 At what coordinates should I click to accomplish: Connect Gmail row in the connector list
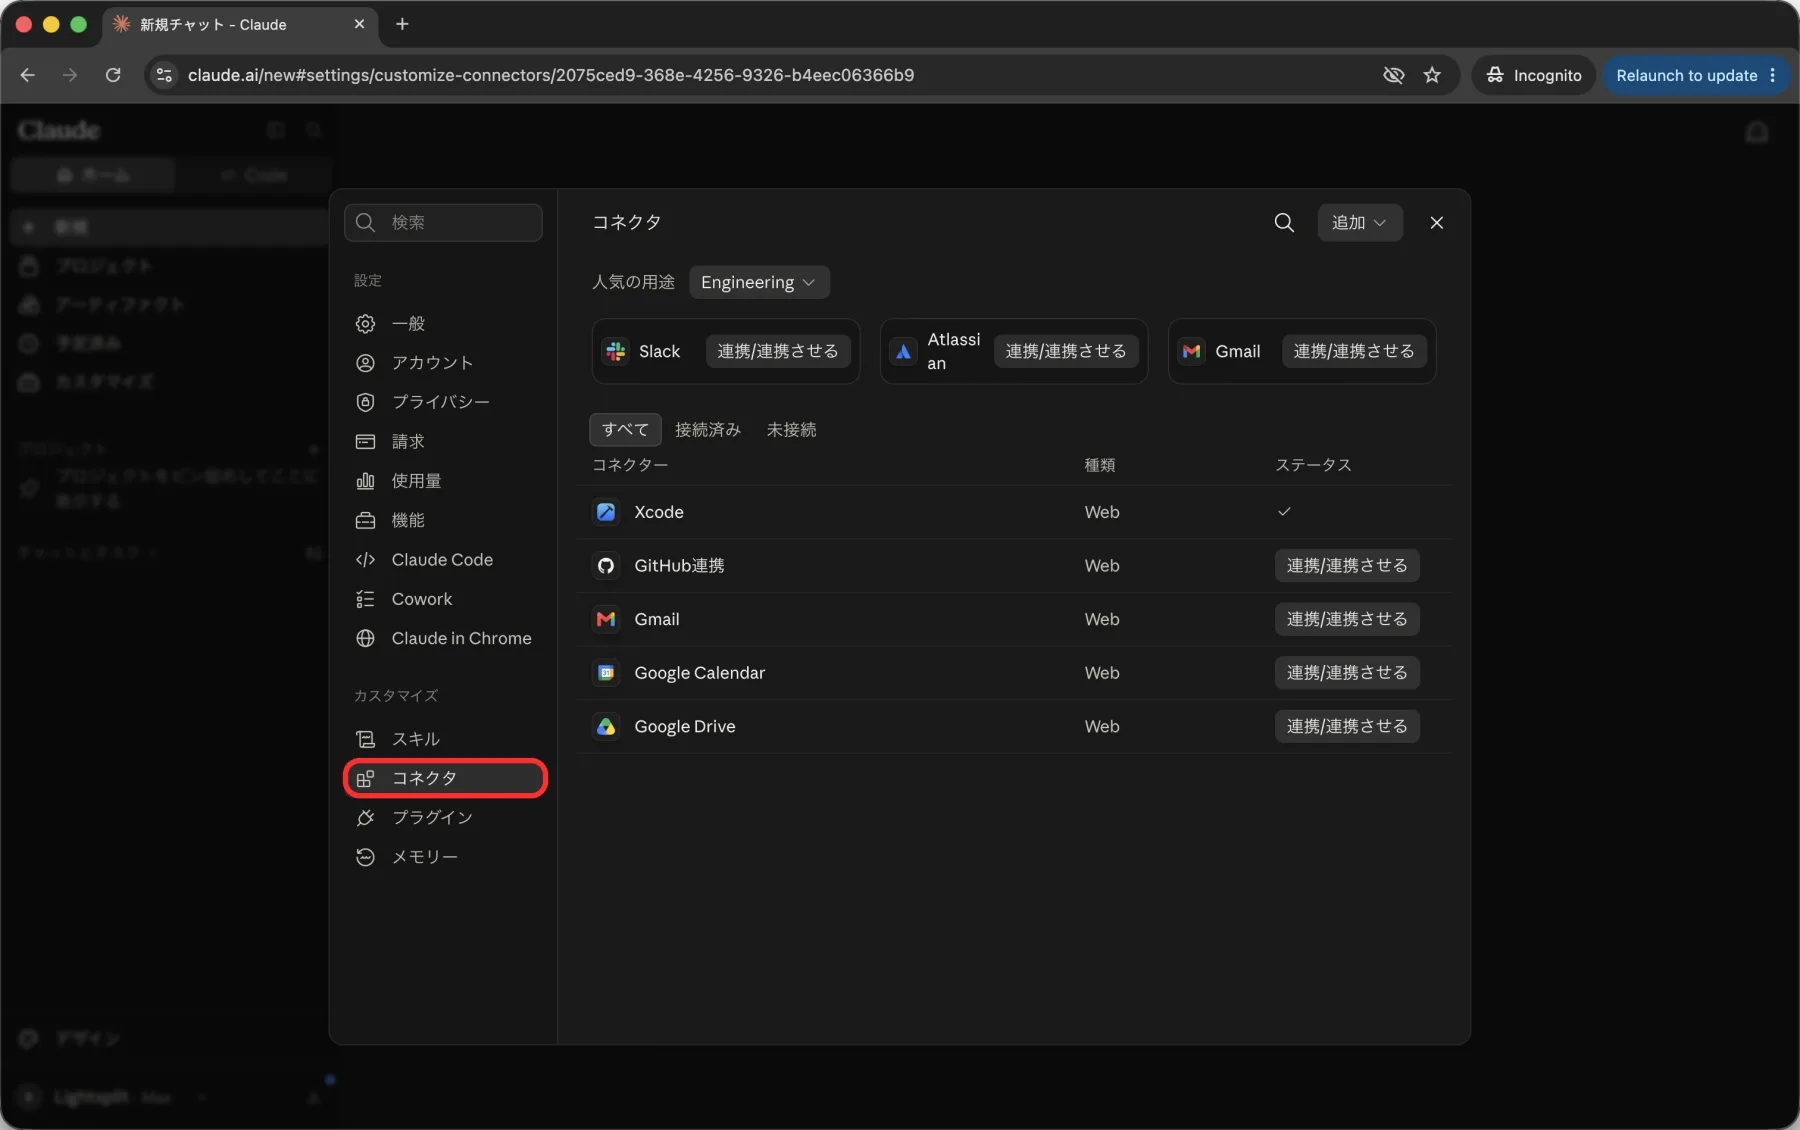pyautogui.click(x=1347, y=619)
